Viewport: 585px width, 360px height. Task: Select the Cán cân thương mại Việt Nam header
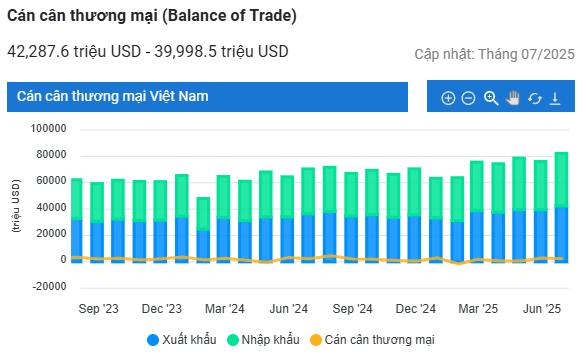pos(207,97)
